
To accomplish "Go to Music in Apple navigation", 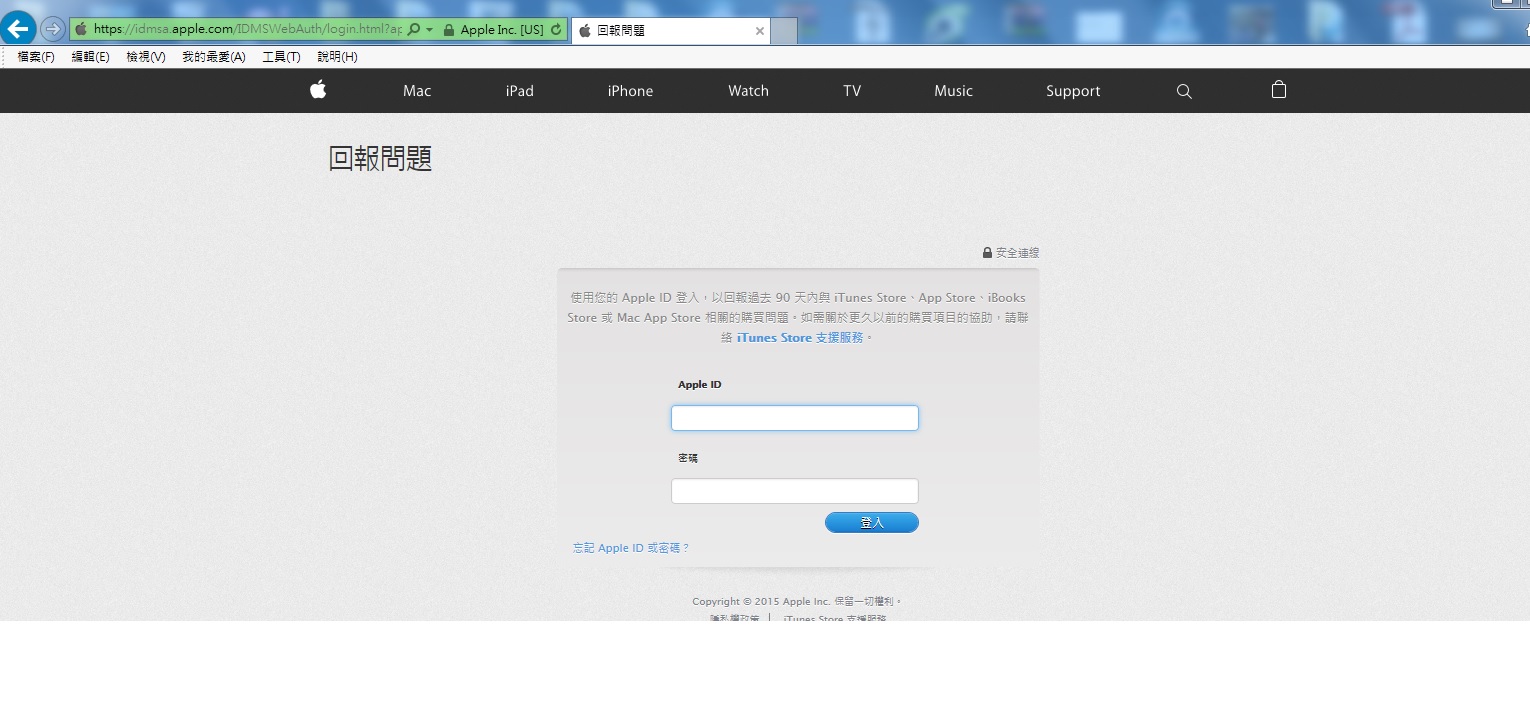I will 953,91.
